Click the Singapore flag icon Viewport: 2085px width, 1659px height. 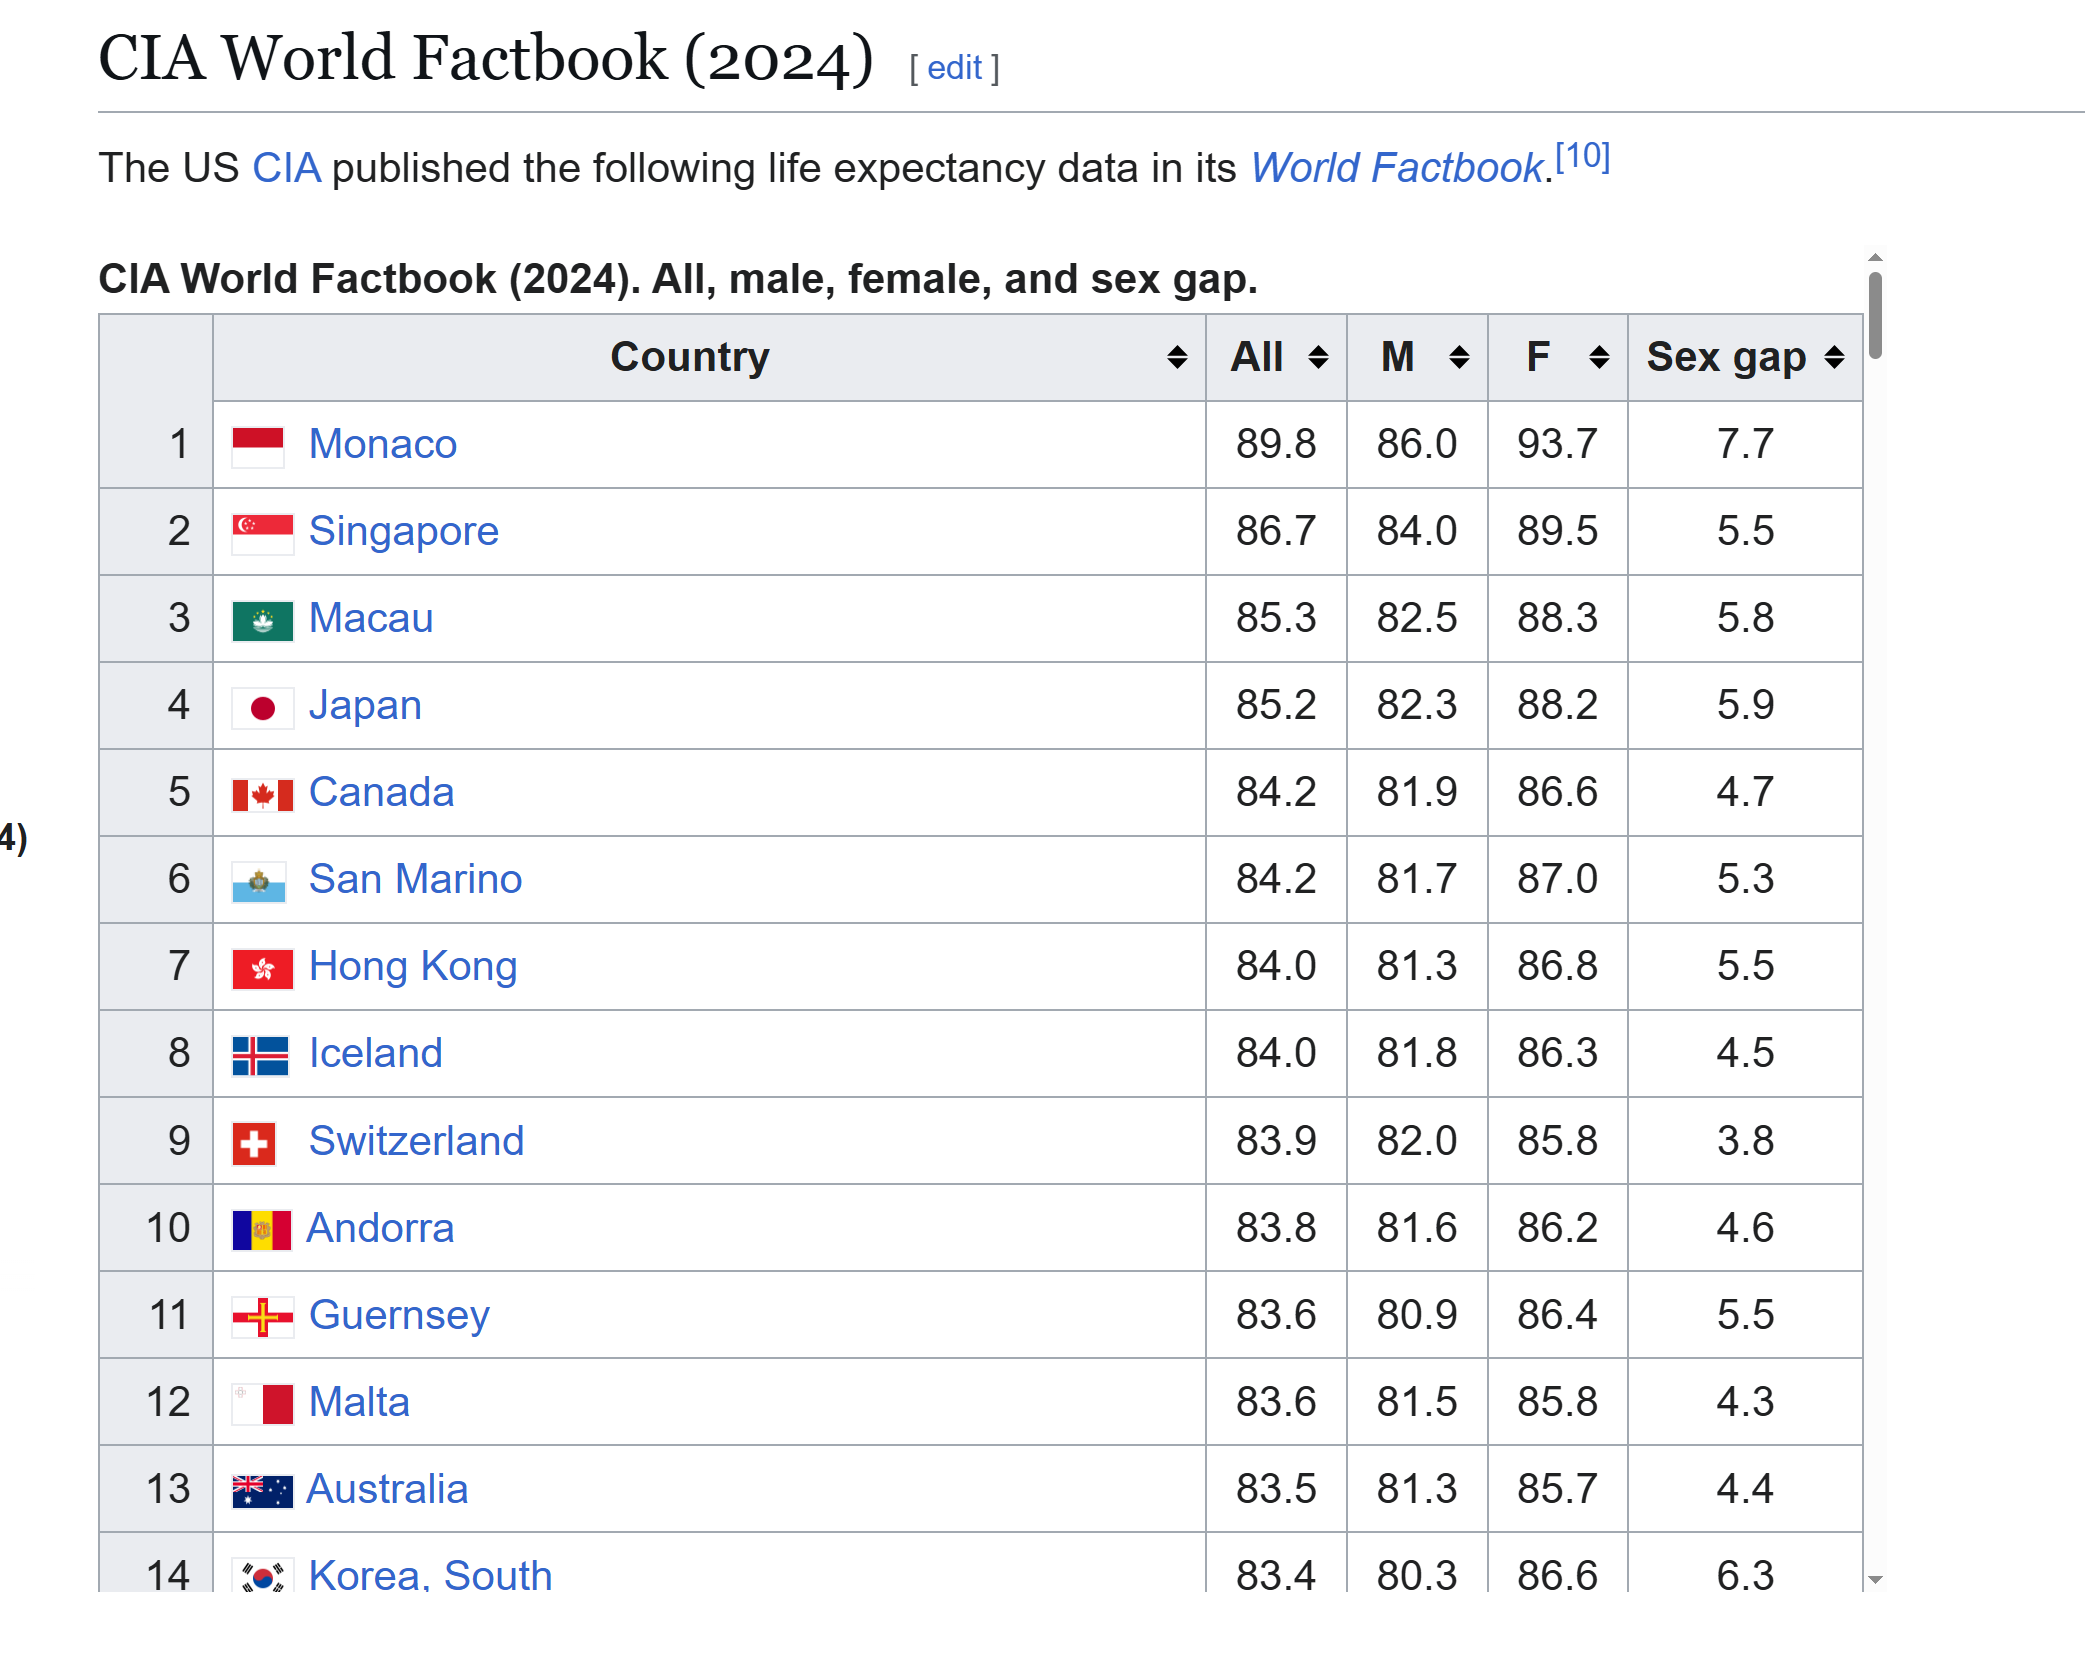pos(262,533)
